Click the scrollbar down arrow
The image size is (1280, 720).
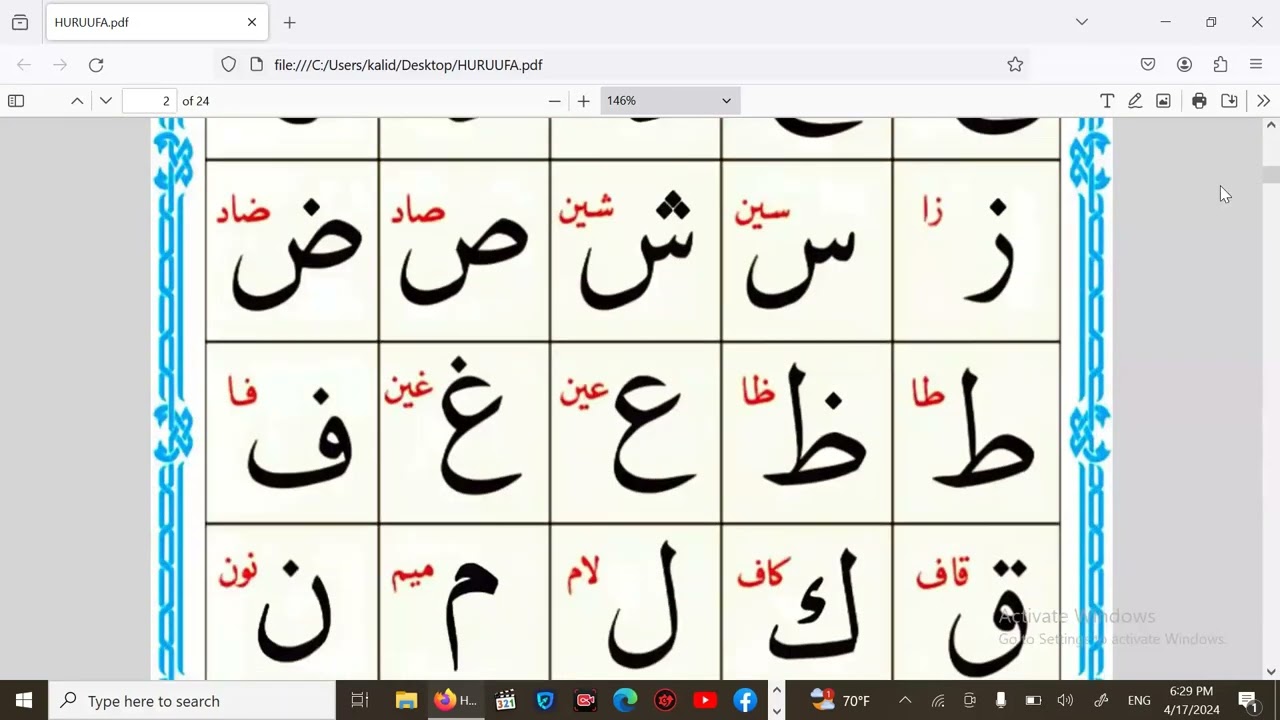point(1271,672)
